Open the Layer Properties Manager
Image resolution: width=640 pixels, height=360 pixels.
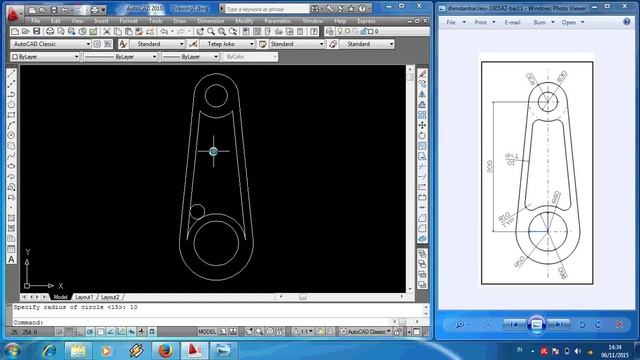(x=330, y=31)
